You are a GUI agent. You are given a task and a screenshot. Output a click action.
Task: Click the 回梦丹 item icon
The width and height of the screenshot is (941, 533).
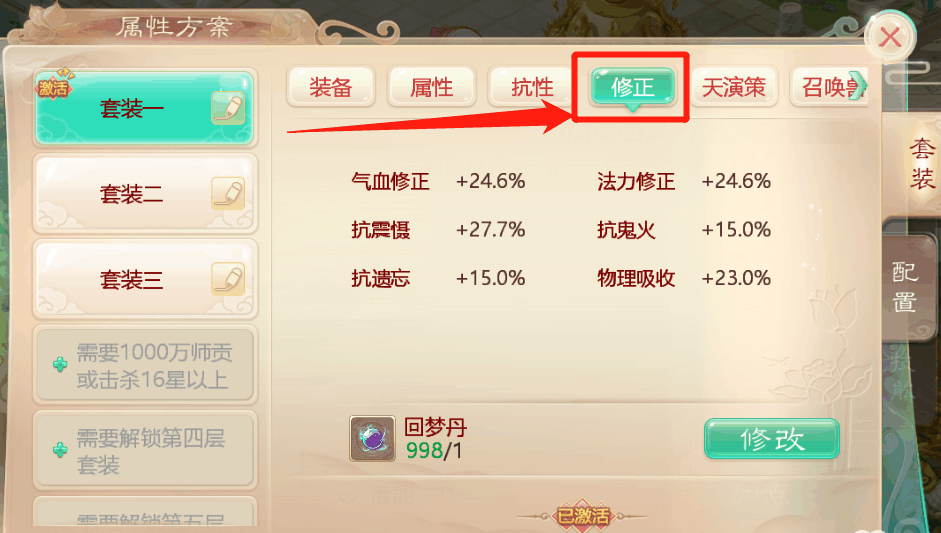pyautogui.click(x=372, y=439)
